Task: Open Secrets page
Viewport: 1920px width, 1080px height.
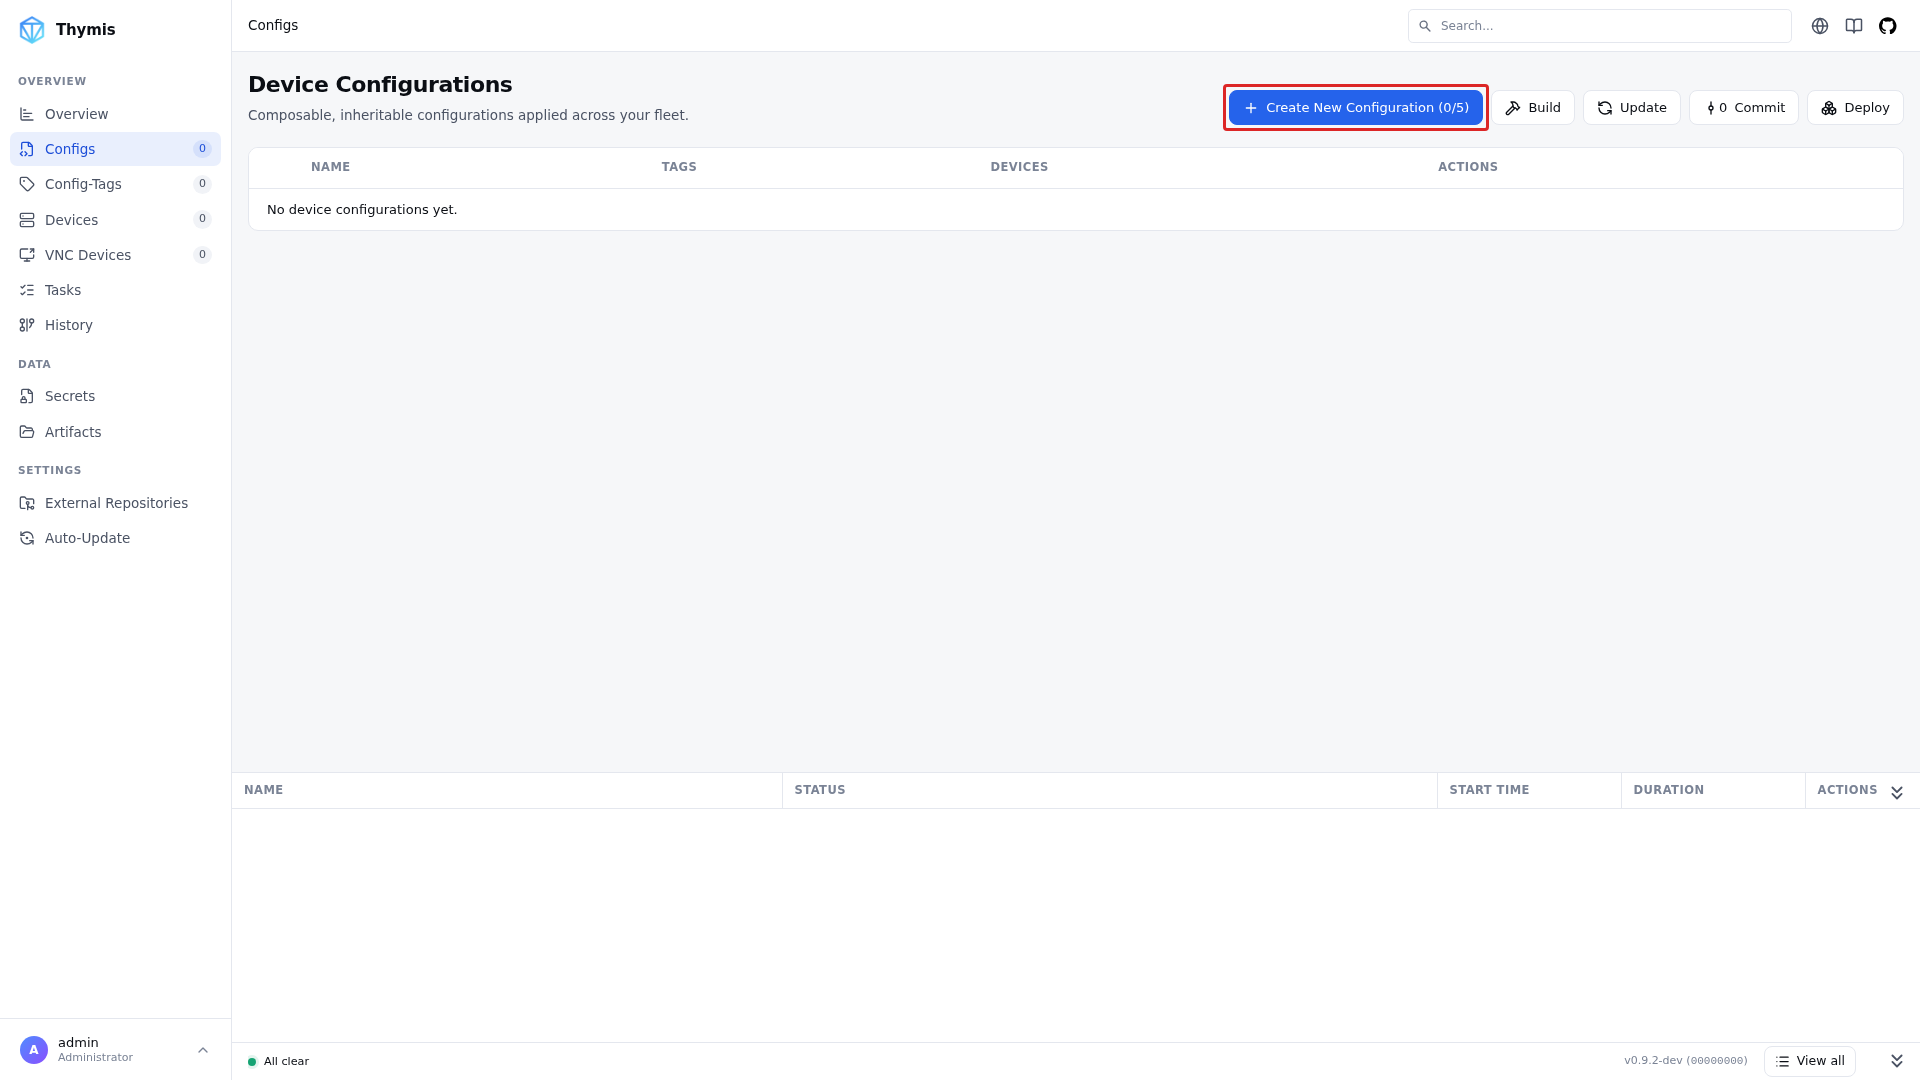Action: [115, 396]
